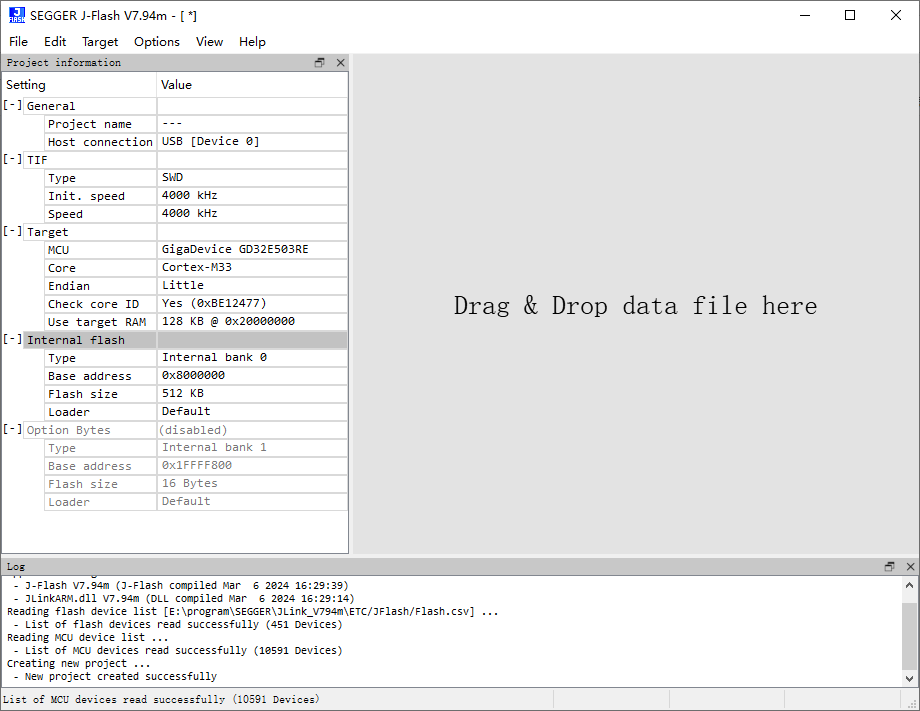Click the J-Flash application icon in title bar
Image resolution: width=920 pixels, height=711 pixels.
coord(17,15)
